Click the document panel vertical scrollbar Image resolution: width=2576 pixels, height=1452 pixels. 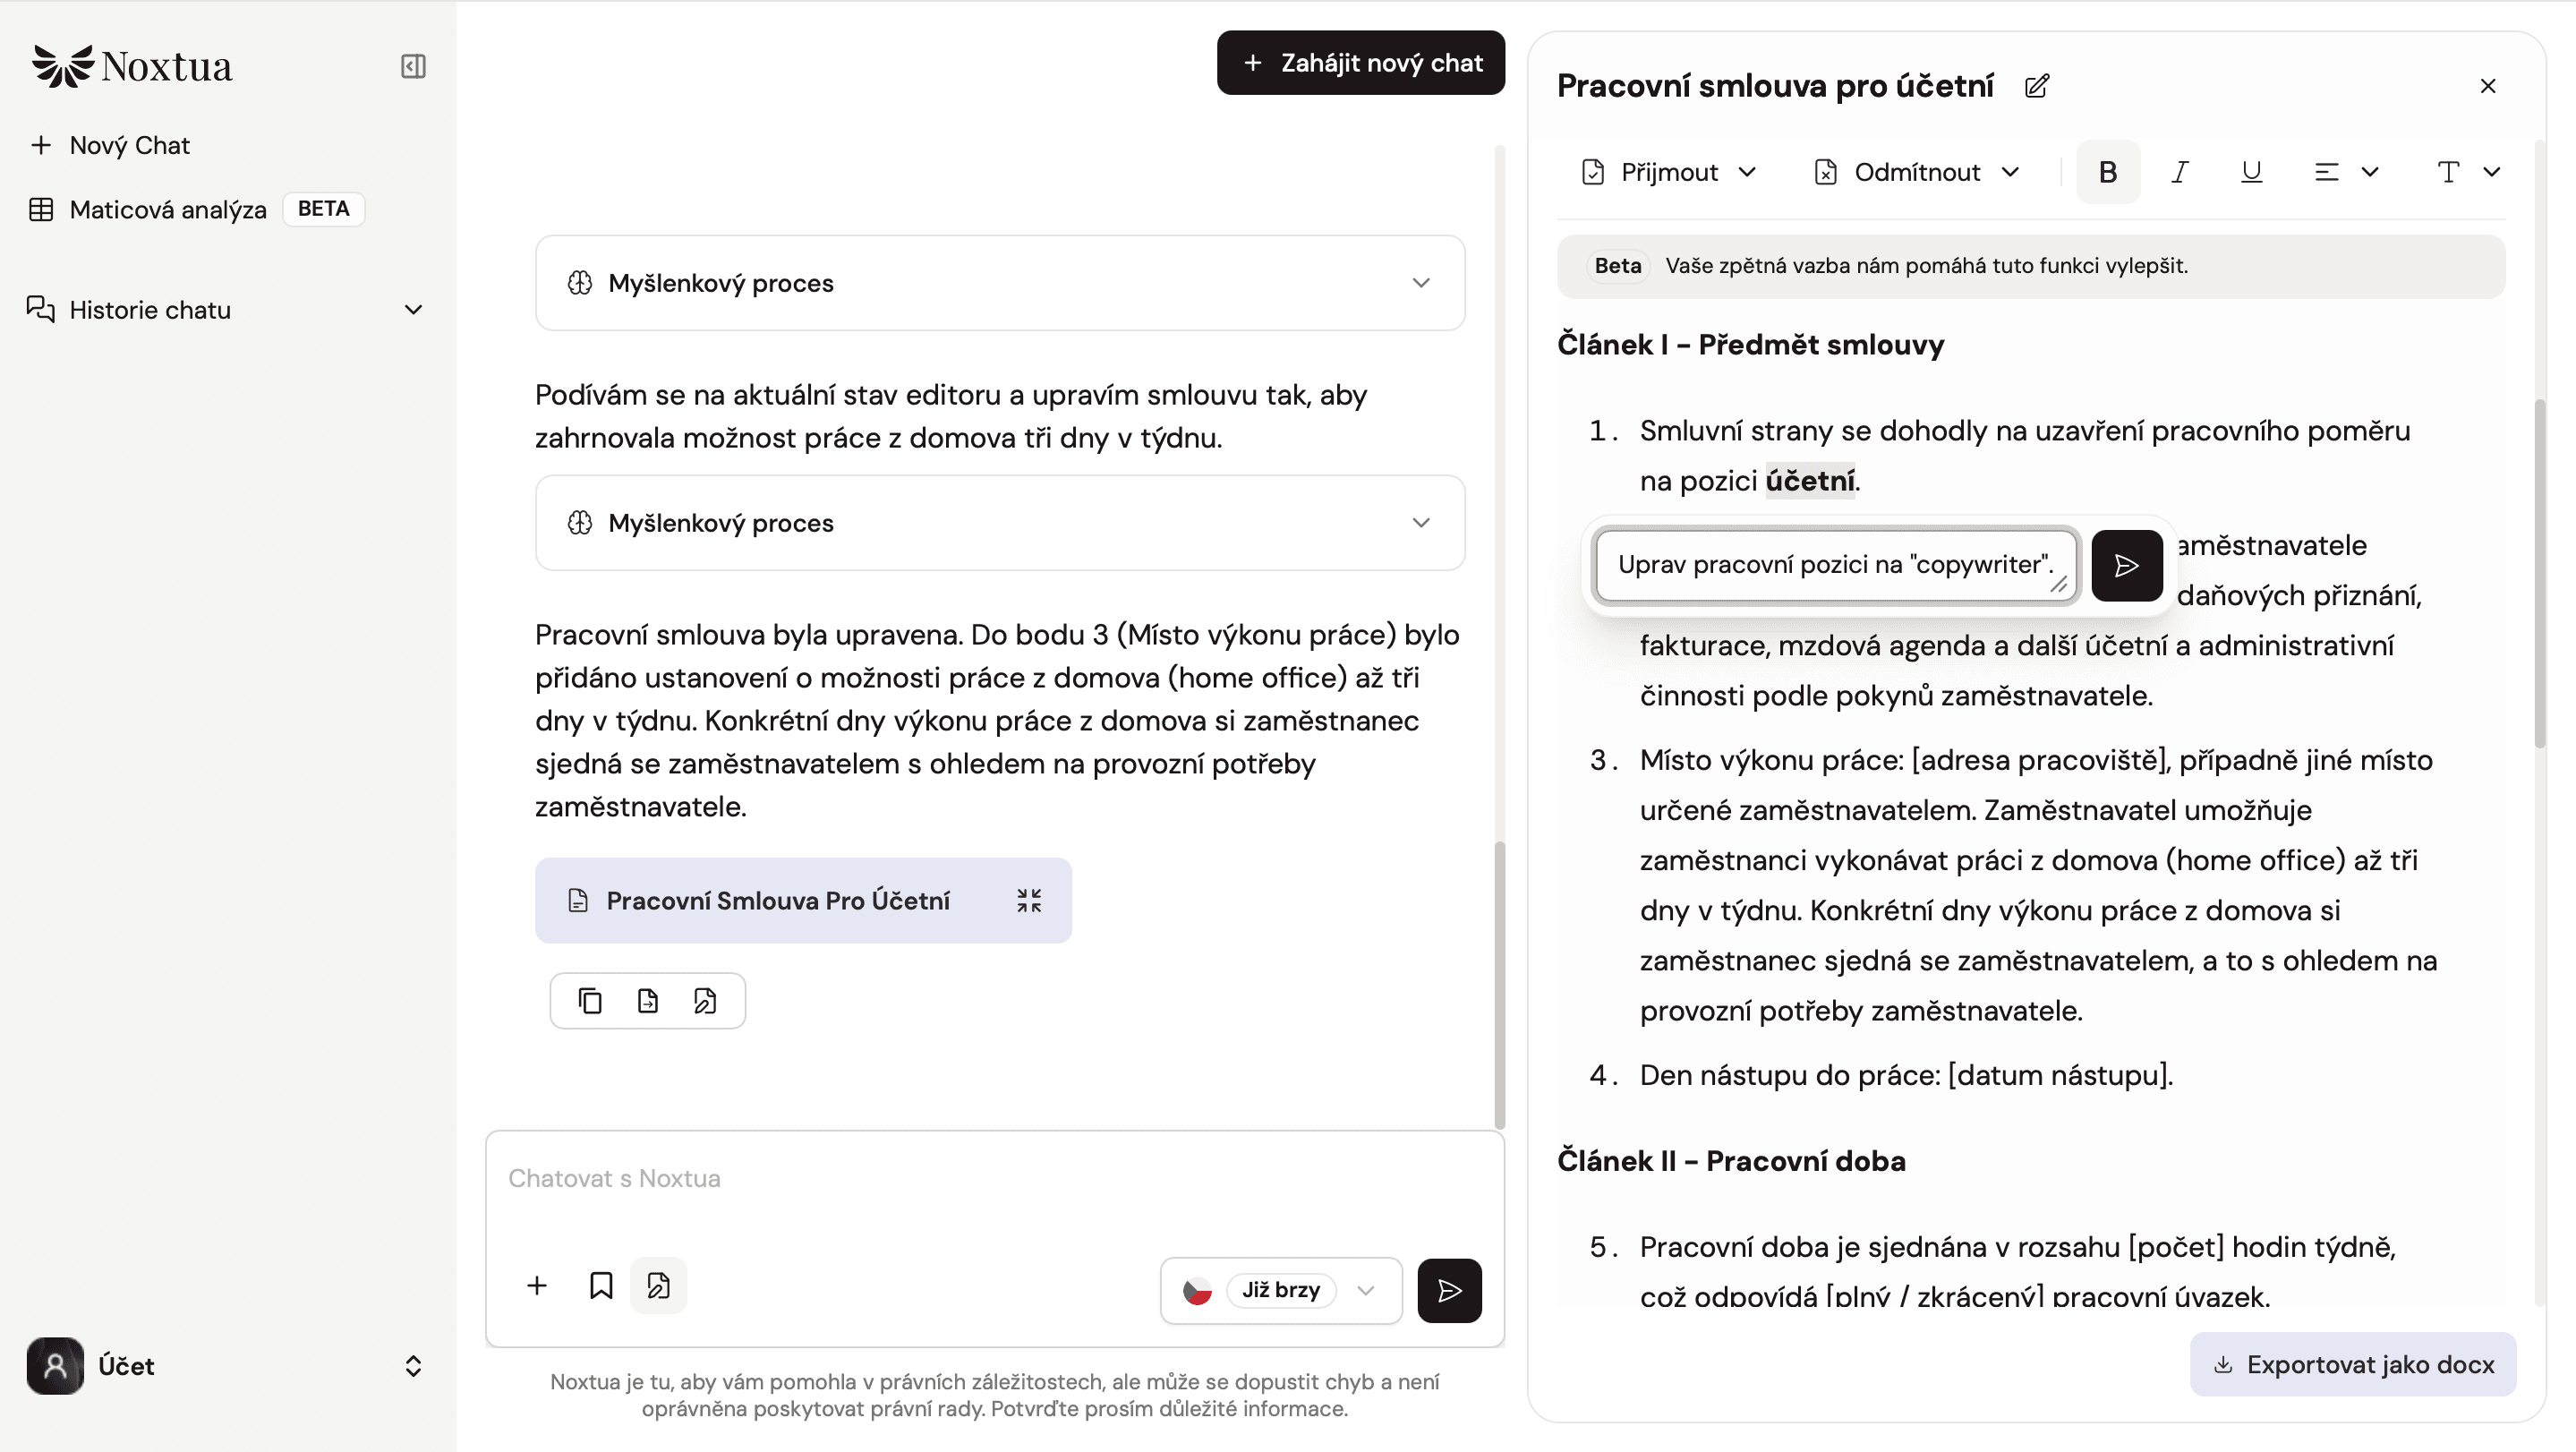pos(2538,574)
